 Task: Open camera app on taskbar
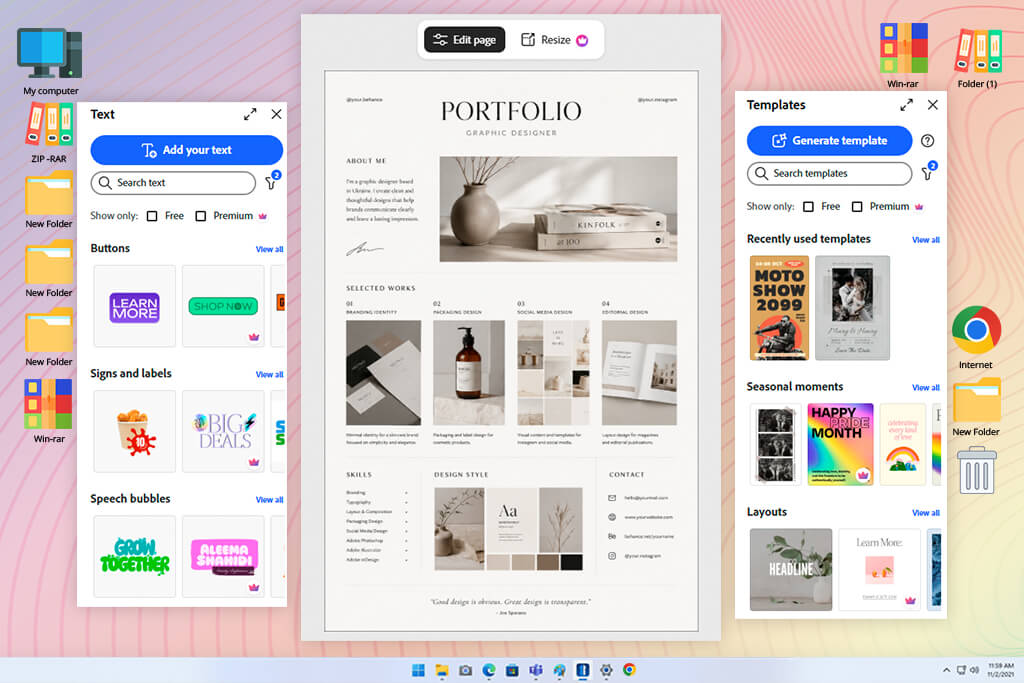[x=465, y=670]
